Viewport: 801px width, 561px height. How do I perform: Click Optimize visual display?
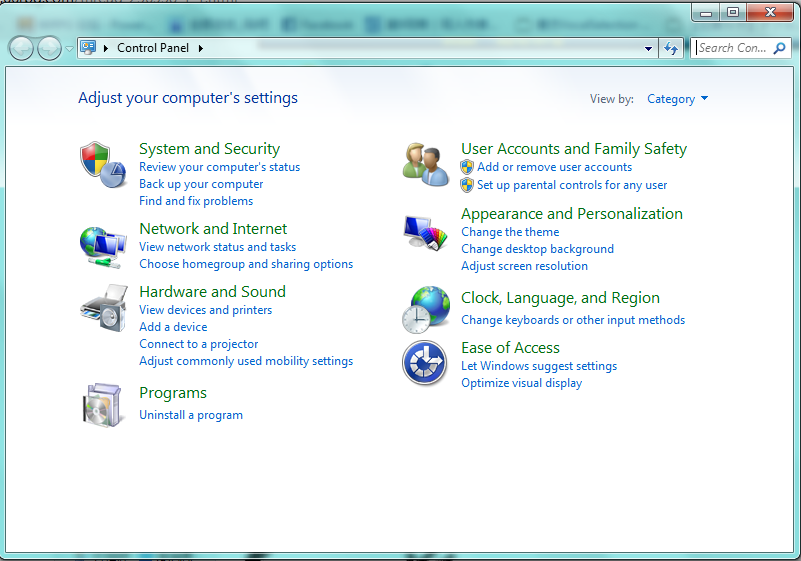[522, 383]
